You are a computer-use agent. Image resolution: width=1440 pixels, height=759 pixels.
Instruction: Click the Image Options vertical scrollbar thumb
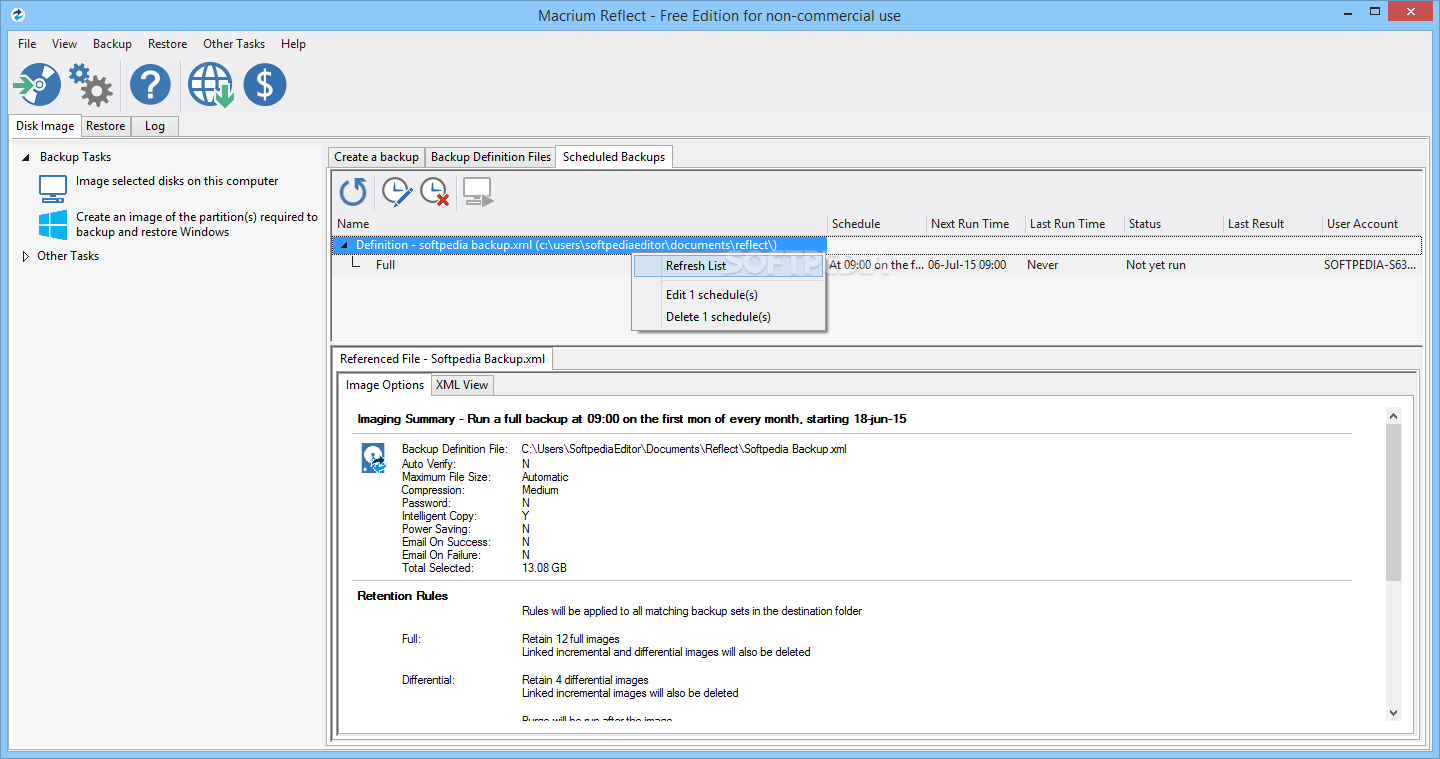(1394, 502)
